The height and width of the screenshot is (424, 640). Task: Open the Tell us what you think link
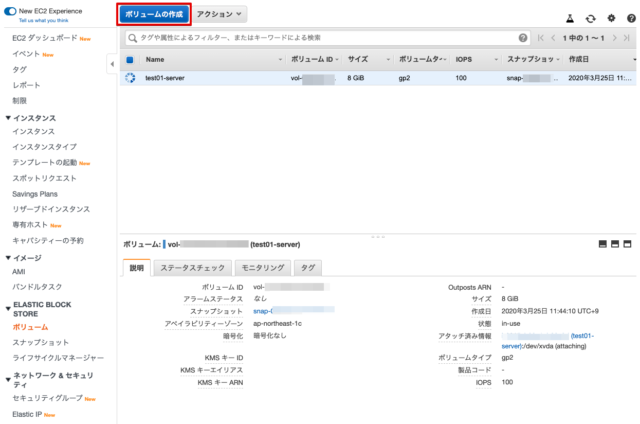pyautogui.click(x=44, y=20)
